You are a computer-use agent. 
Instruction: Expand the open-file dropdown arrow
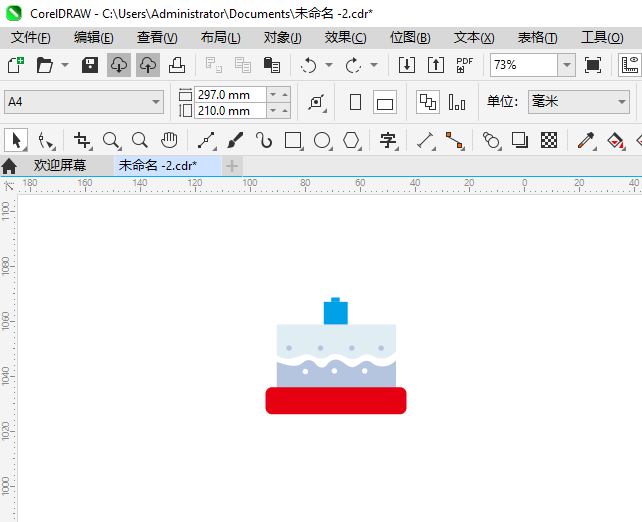point(65,65)
